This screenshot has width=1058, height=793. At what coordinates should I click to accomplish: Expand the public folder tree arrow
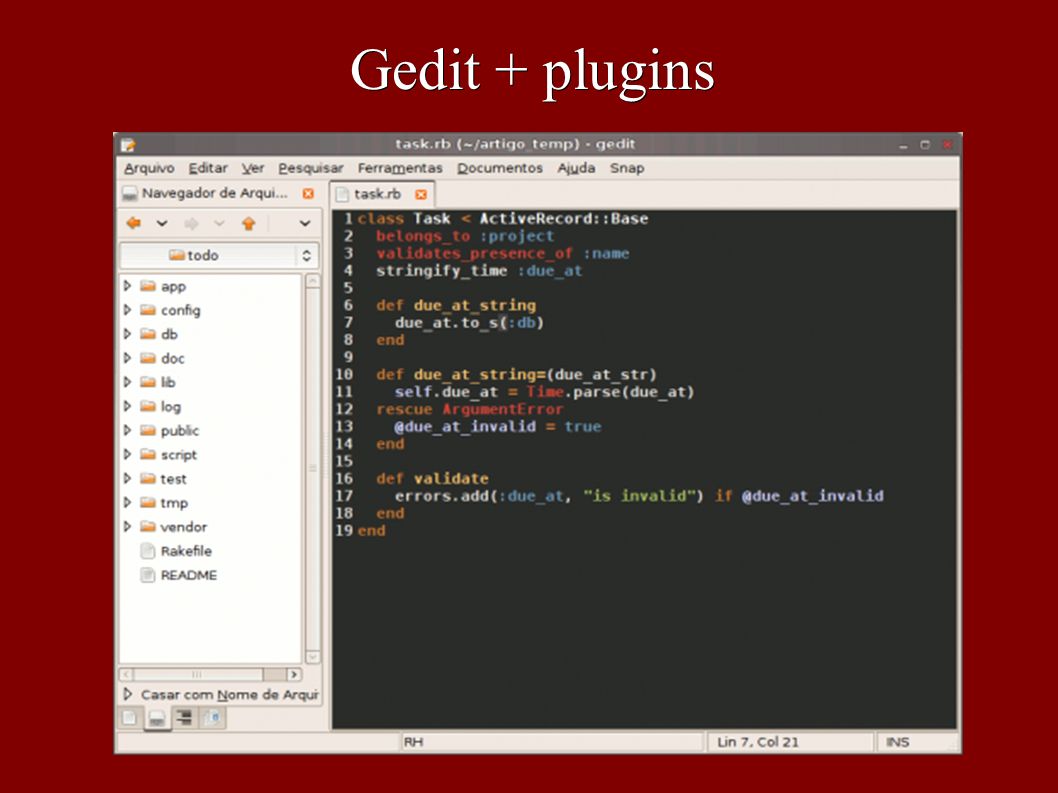[x=128, y=430]
